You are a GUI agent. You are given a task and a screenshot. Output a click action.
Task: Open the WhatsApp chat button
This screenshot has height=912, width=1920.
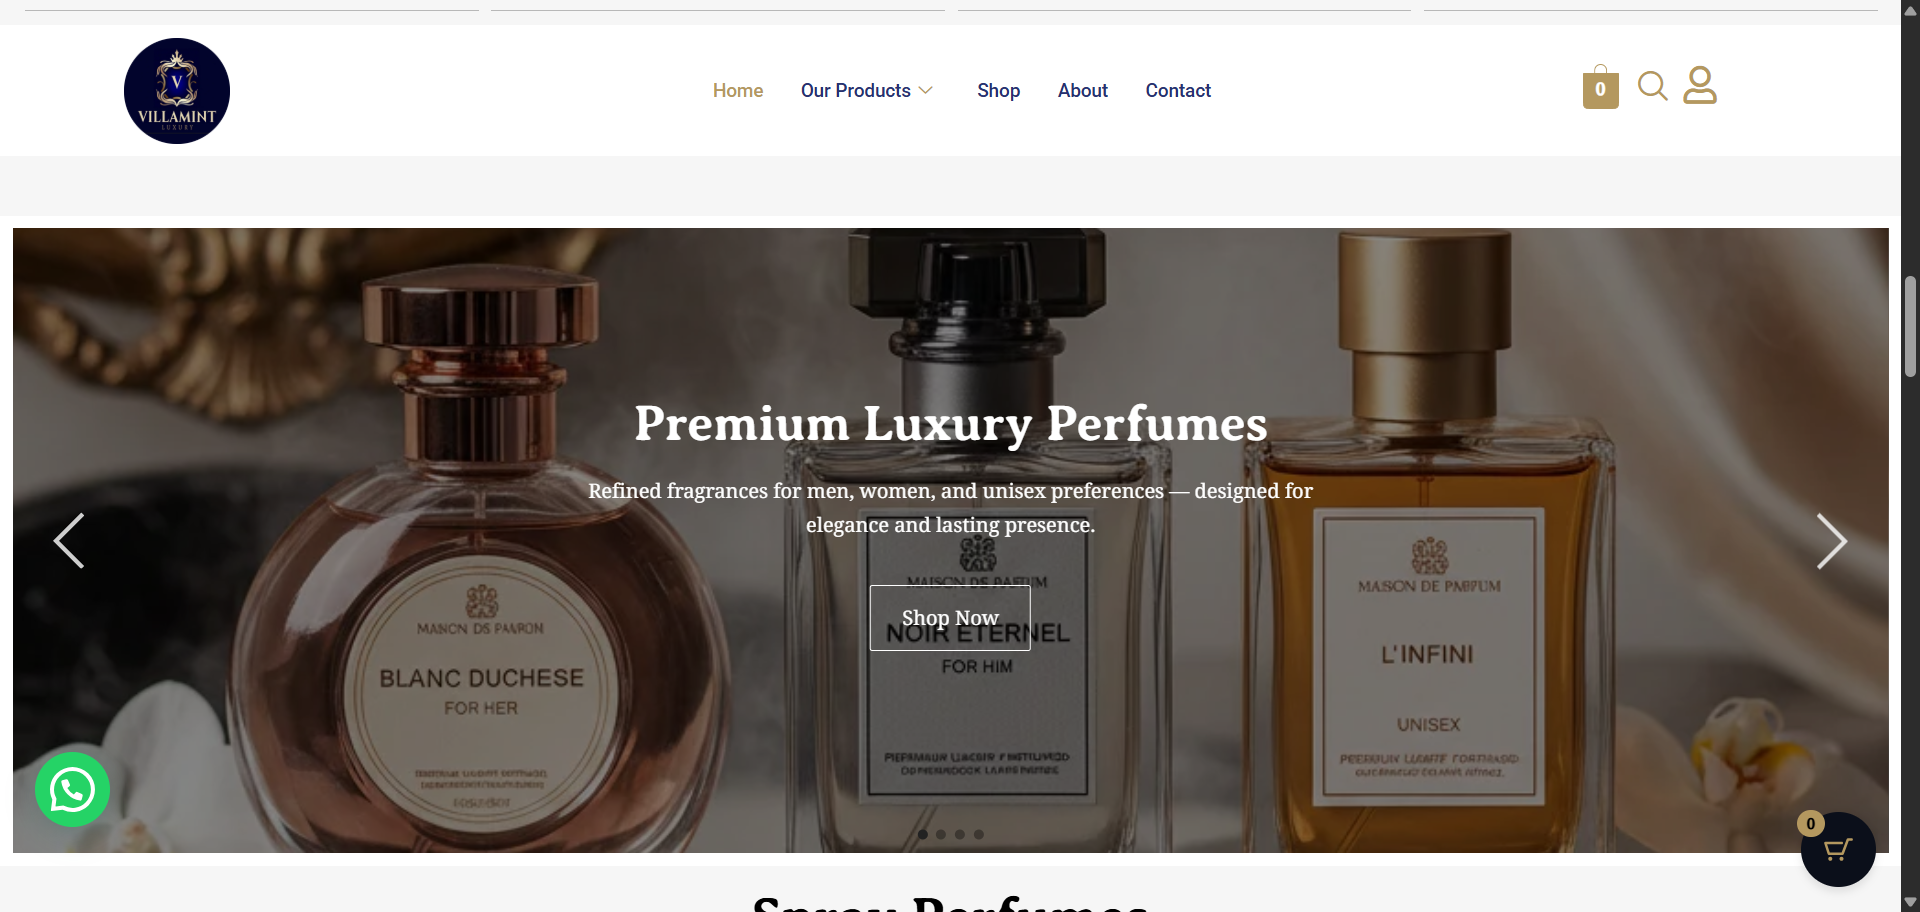pos(72,790)
